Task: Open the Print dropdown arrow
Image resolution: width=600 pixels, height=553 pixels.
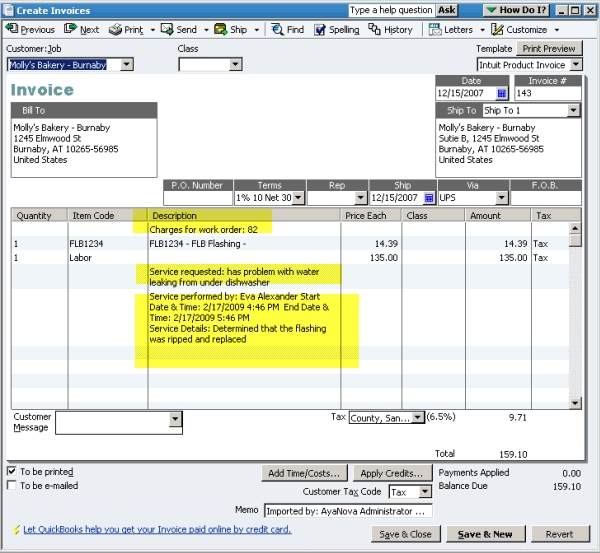Action: [x=153, y=30]
